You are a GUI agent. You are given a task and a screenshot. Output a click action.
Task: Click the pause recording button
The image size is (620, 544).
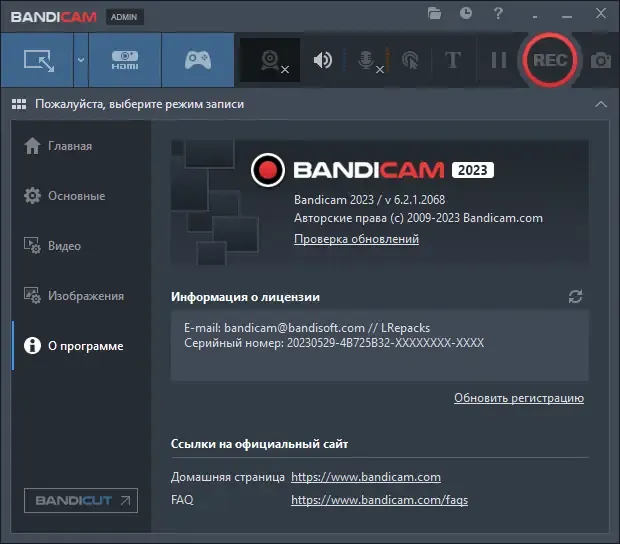499,60
